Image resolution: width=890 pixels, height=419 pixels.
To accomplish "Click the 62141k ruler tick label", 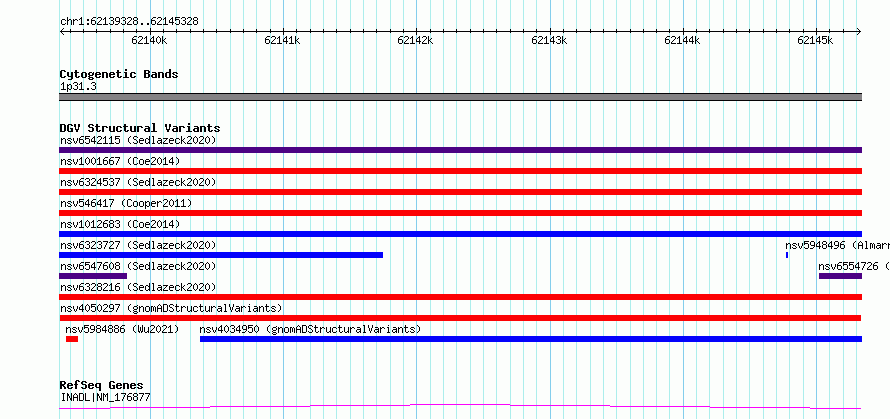I will point(282,40).
